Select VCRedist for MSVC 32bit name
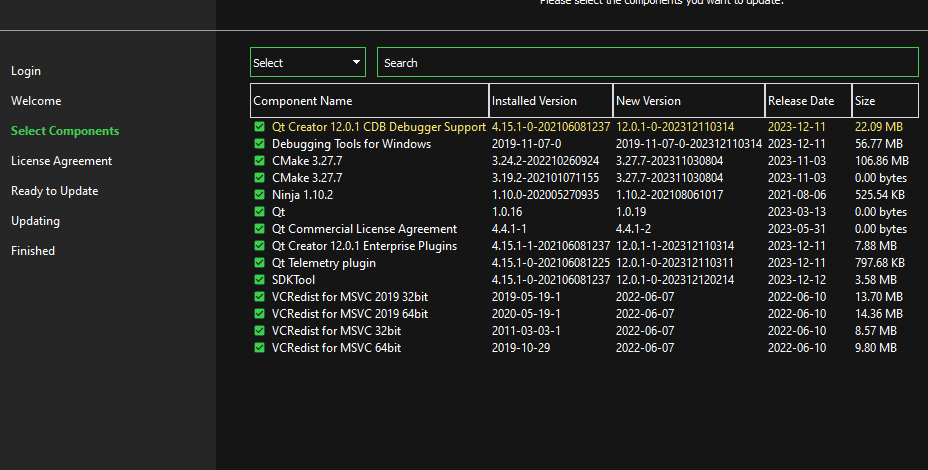 336,330
